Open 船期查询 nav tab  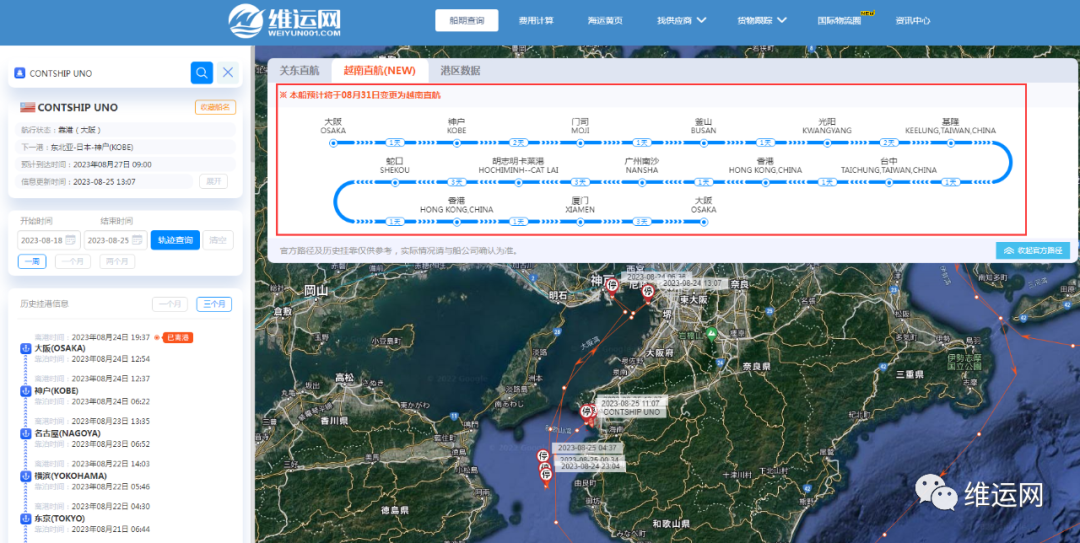coord(466,21)
